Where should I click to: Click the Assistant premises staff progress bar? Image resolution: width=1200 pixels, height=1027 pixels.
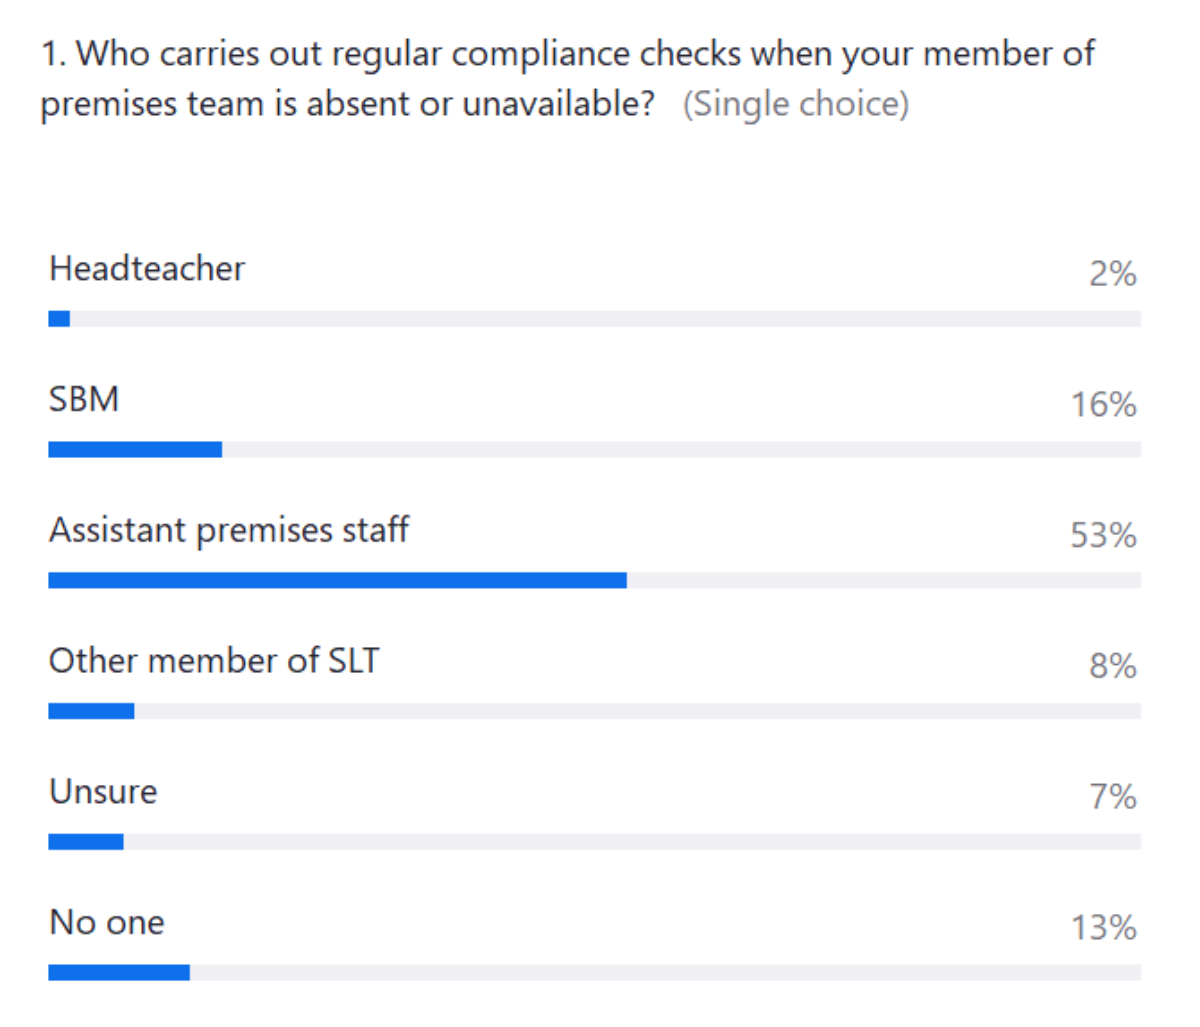pyautogui.click(x=594, y=581)
